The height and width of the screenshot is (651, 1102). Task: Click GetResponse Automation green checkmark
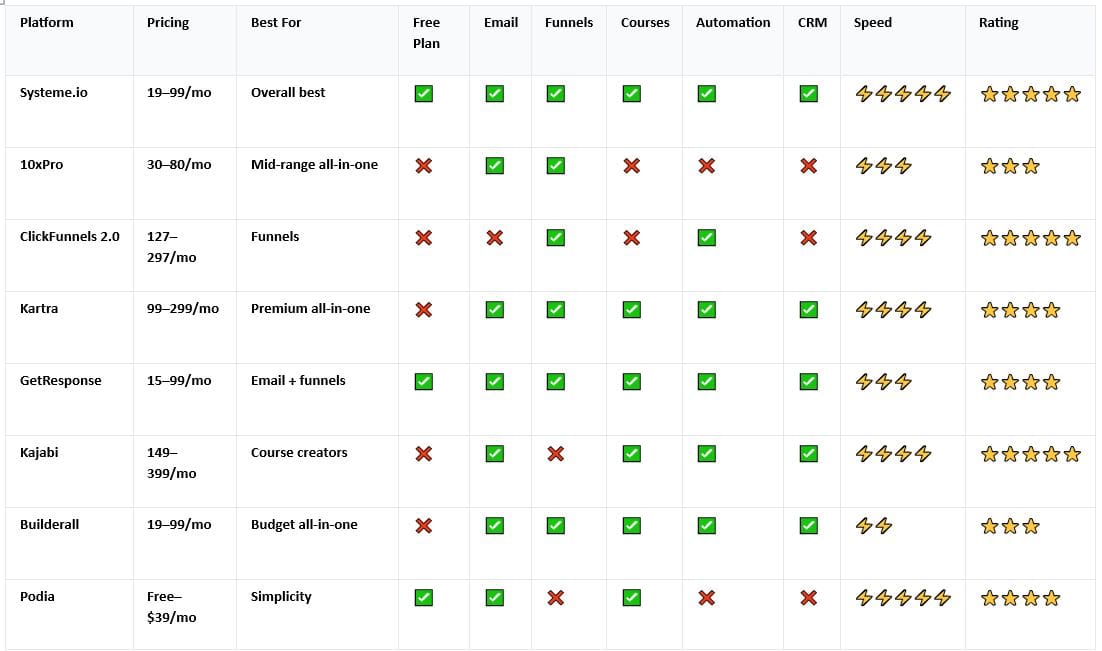[x=706, y=382]
